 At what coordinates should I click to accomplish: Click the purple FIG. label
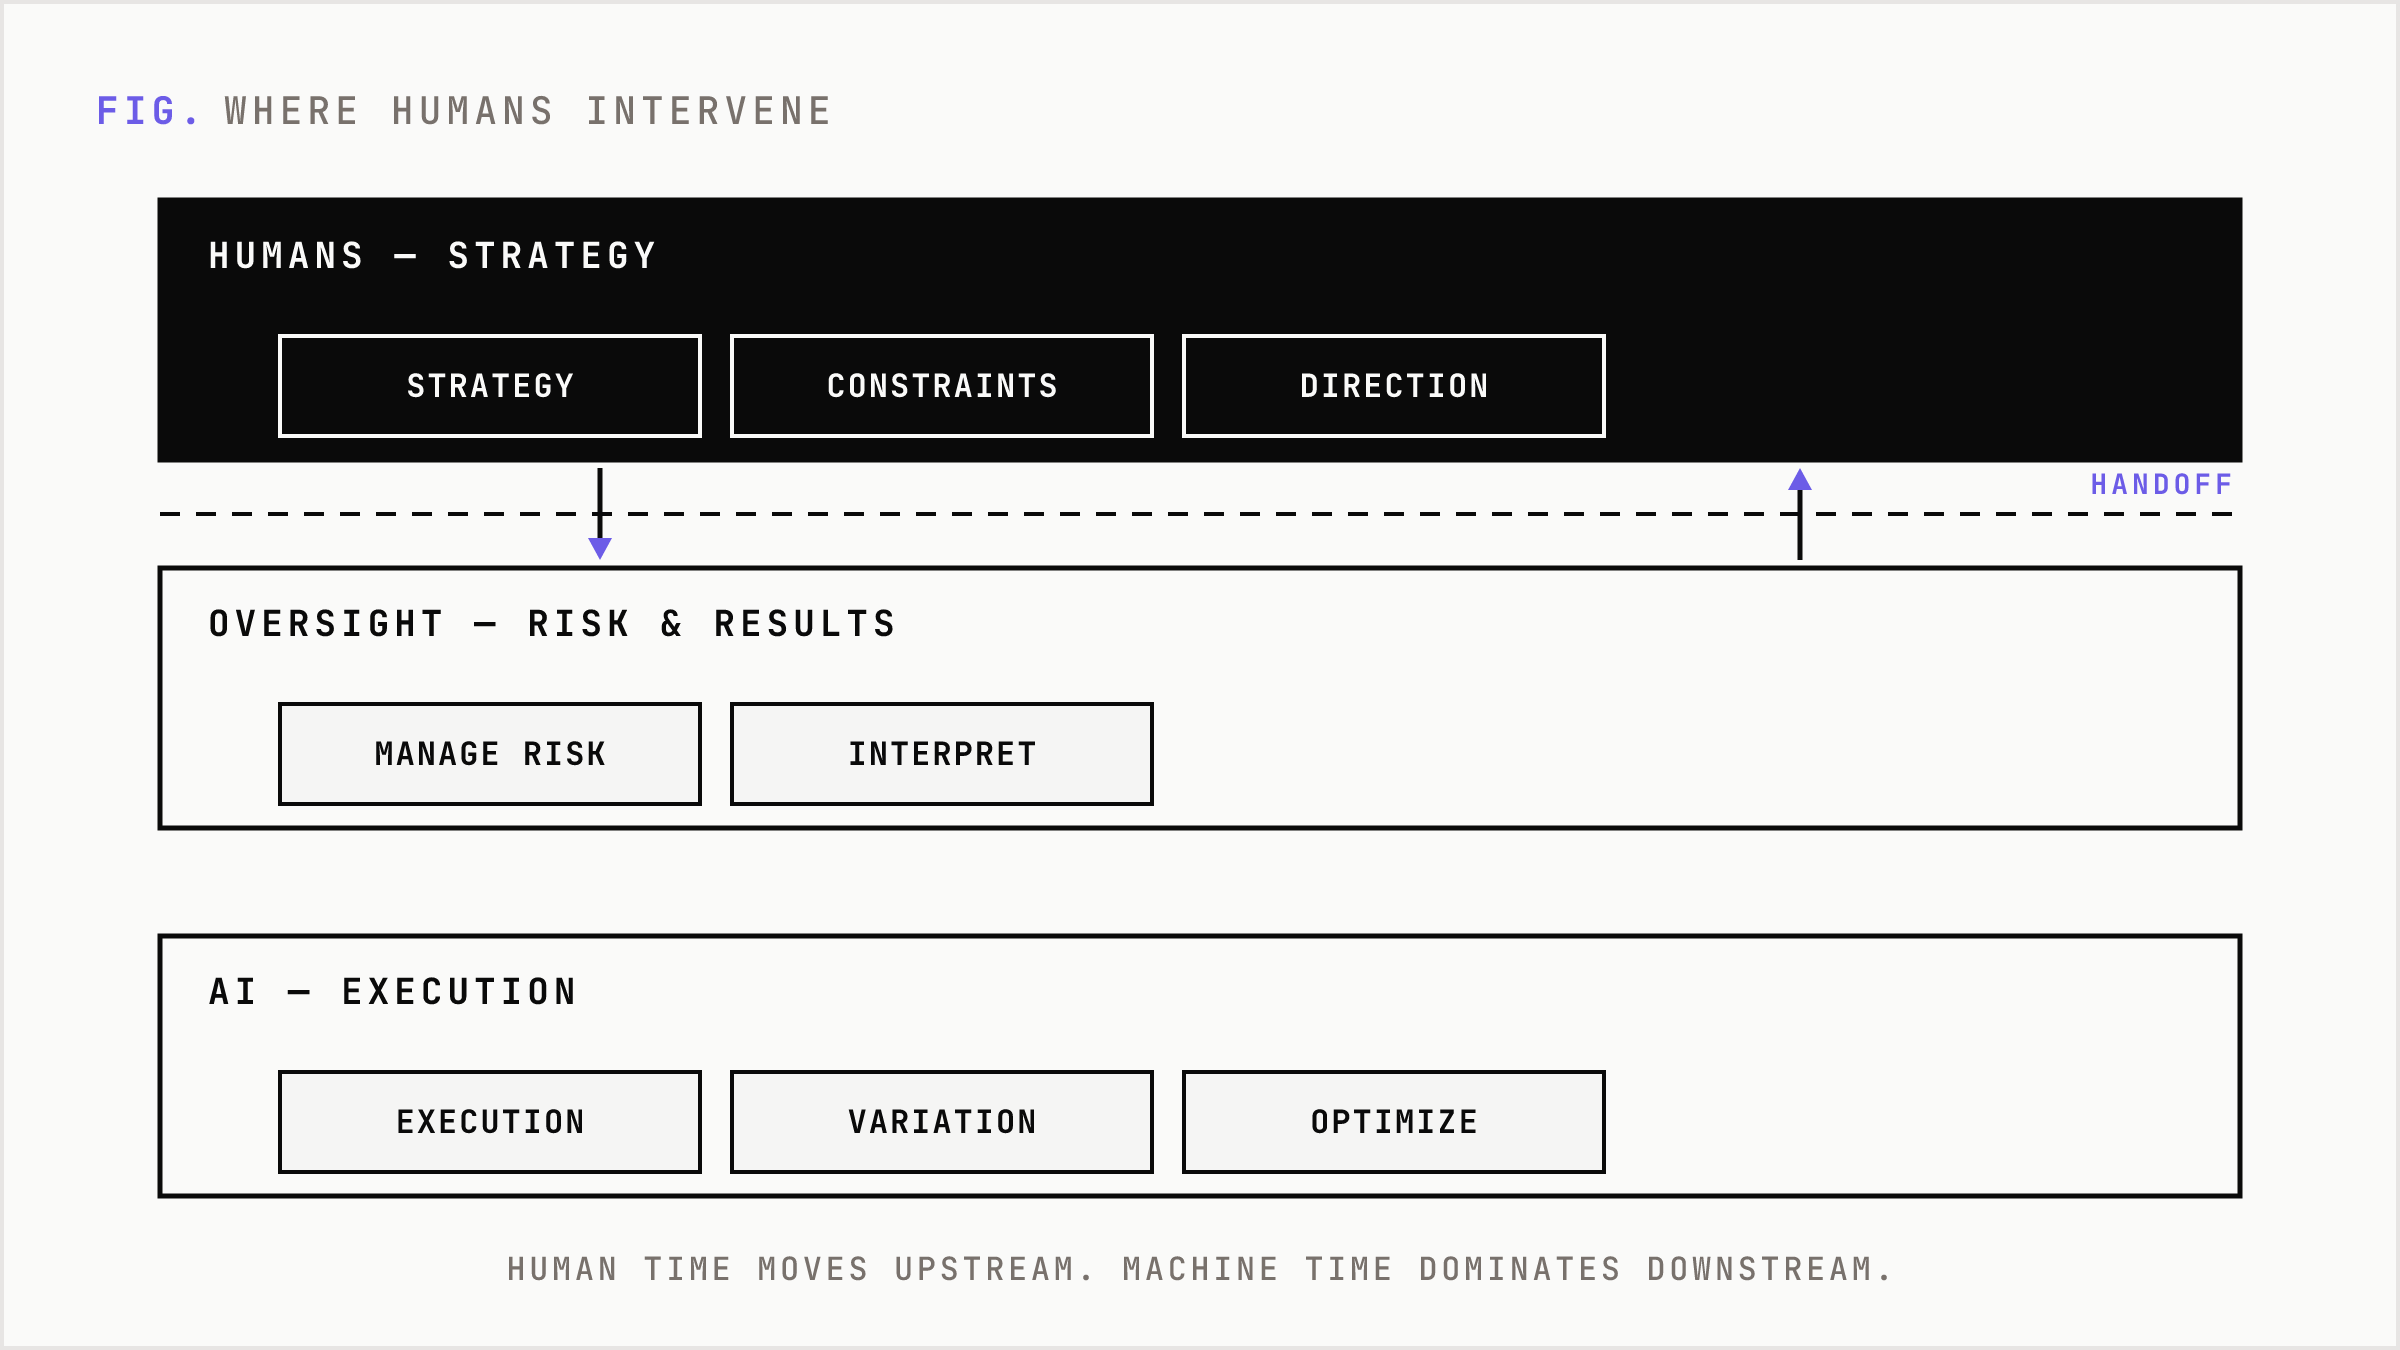[x=148, y=111]
